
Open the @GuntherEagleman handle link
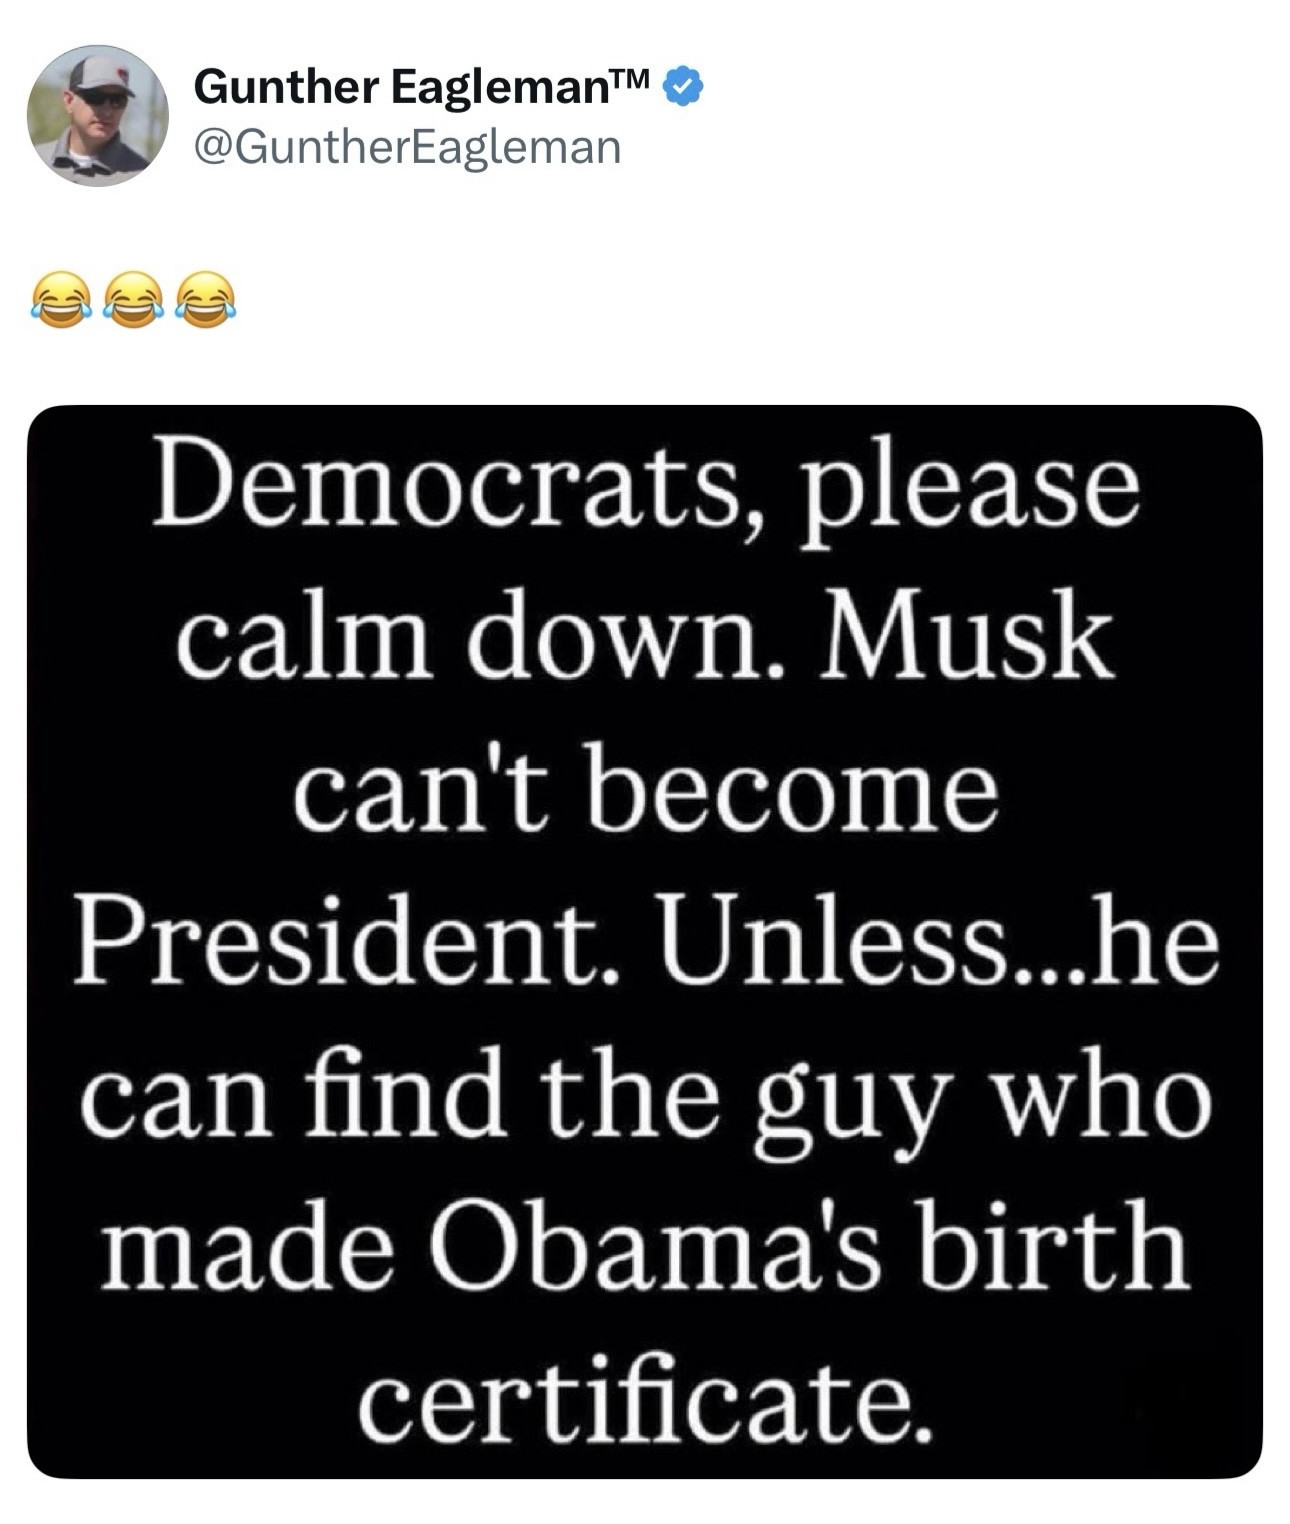coord(406,147)
